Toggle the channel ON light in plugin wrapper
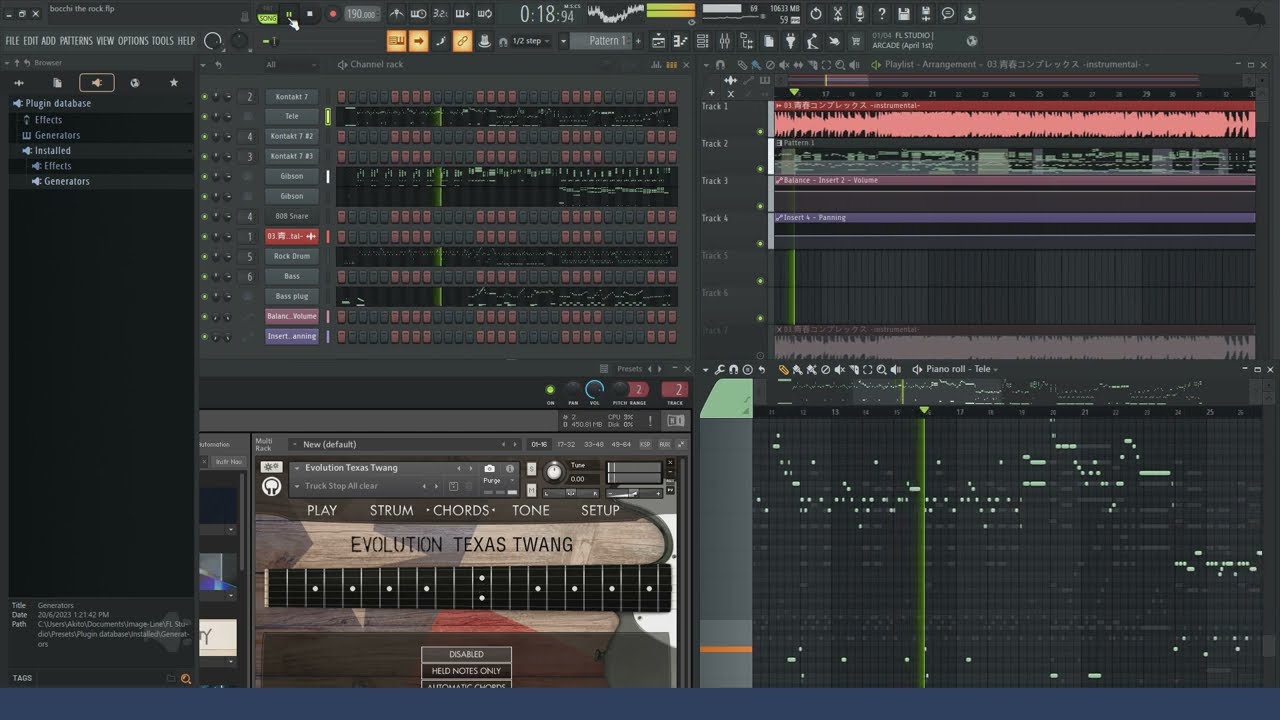This screenshot has height=720, width=1280. click(550, 390)
